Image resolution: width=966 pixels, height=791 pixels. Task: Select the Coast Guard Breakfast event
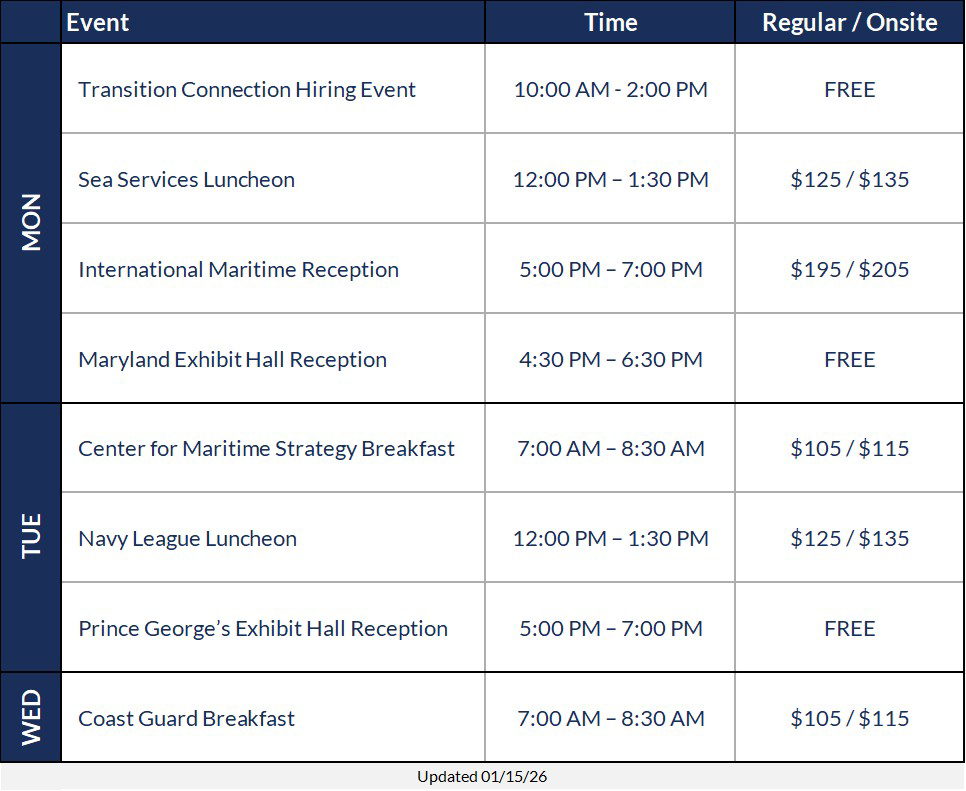[186, 719]
